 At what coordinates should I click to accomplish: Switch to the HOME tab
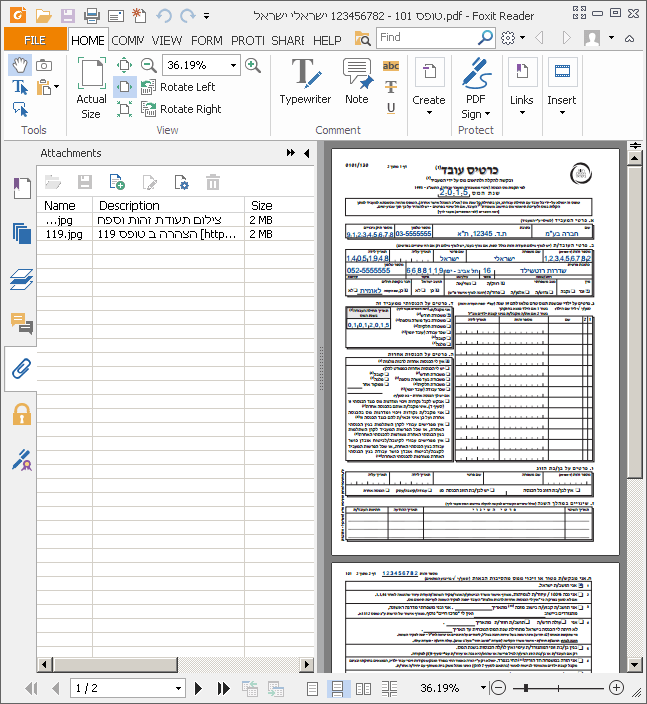(88, 40)
